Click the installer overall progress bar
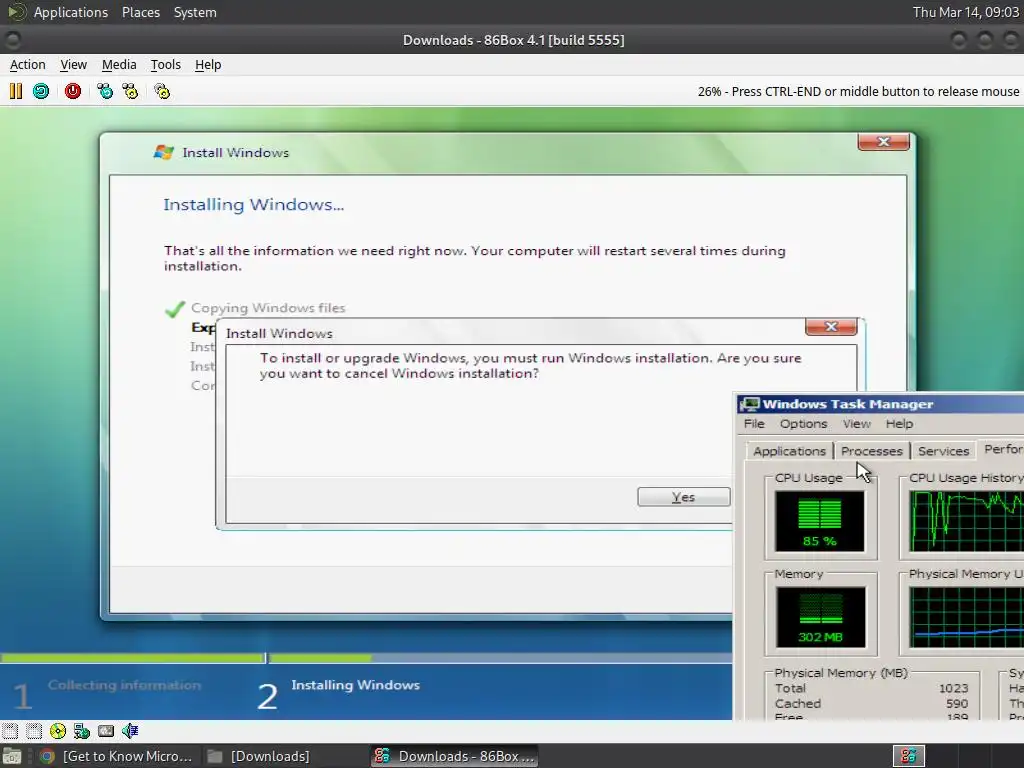The height and width of the screenshot is (768, 1024). (366, 658)
